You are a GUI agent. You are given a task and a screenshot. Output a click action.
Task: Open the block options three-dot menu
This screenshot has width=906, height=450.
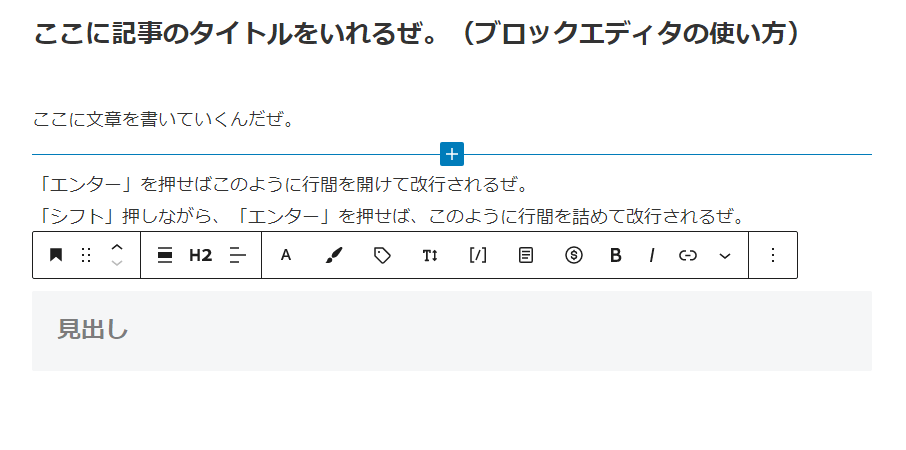pyautogui.click(x=773, y=255)
